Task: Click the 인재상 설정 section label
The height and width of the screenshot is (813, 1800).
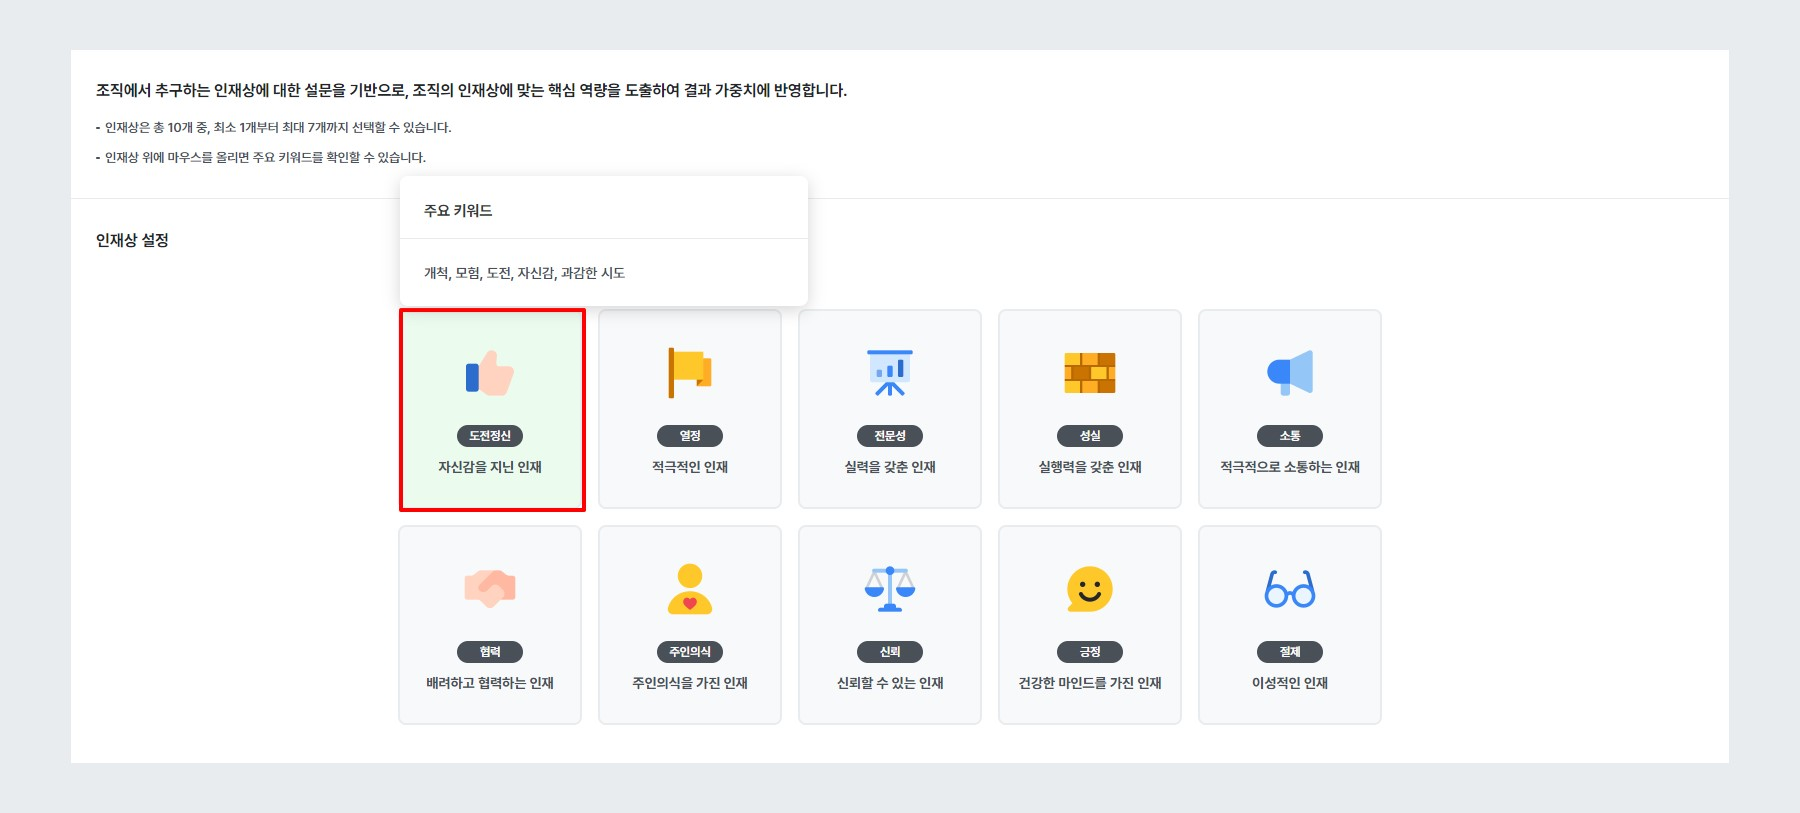Action: click(x=132, y=240)
